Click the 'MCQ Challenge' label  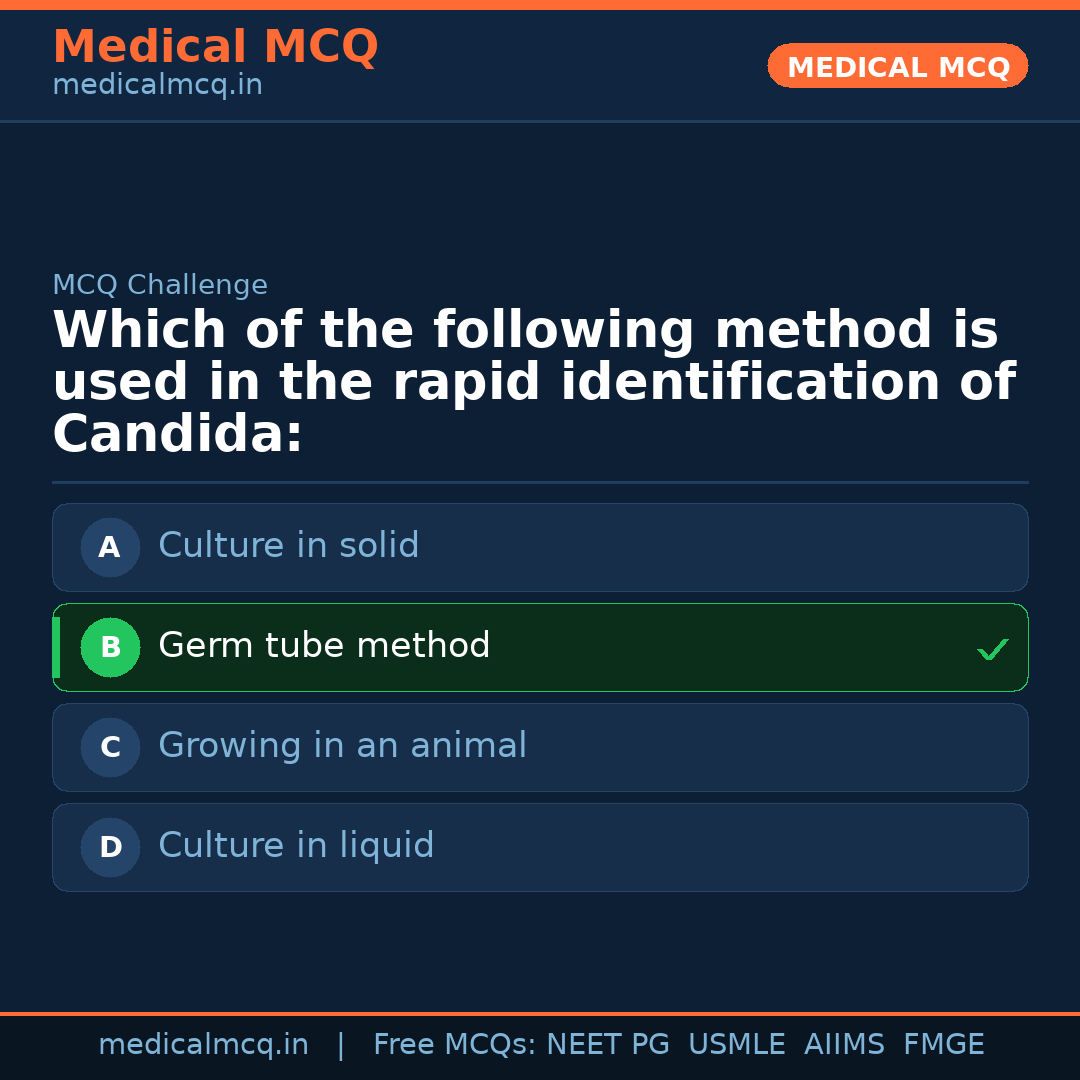point(160,285)
